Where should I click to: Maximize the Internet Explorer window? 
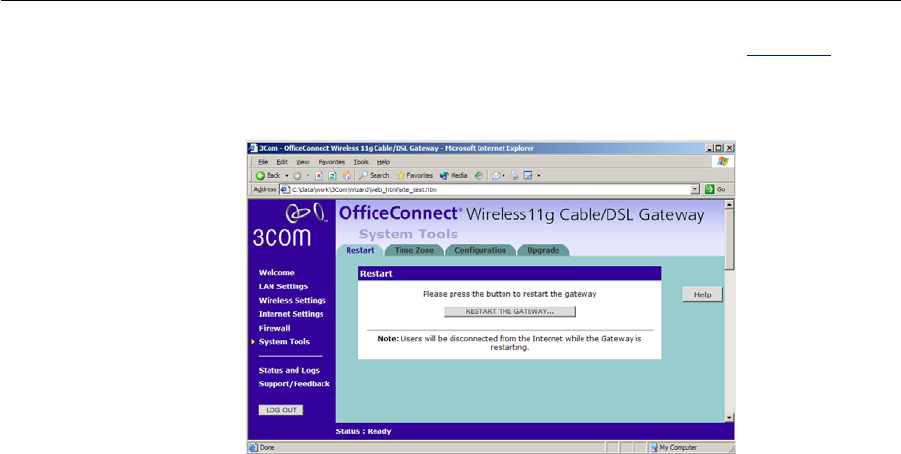(x=718, y=148)
